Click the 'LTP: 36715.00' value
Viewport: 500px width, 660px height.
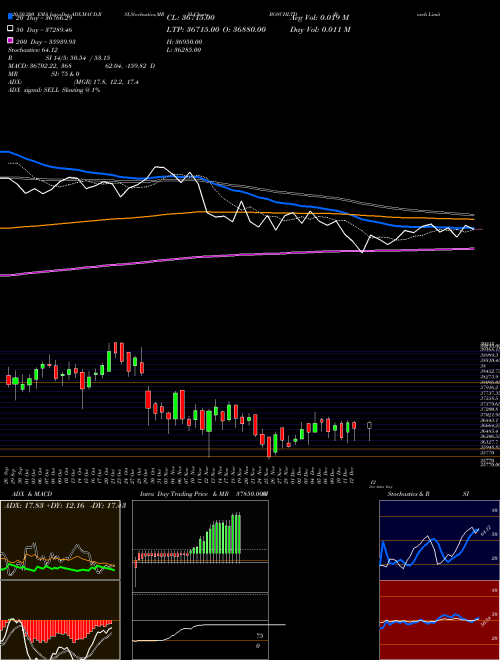click(194, 30)
